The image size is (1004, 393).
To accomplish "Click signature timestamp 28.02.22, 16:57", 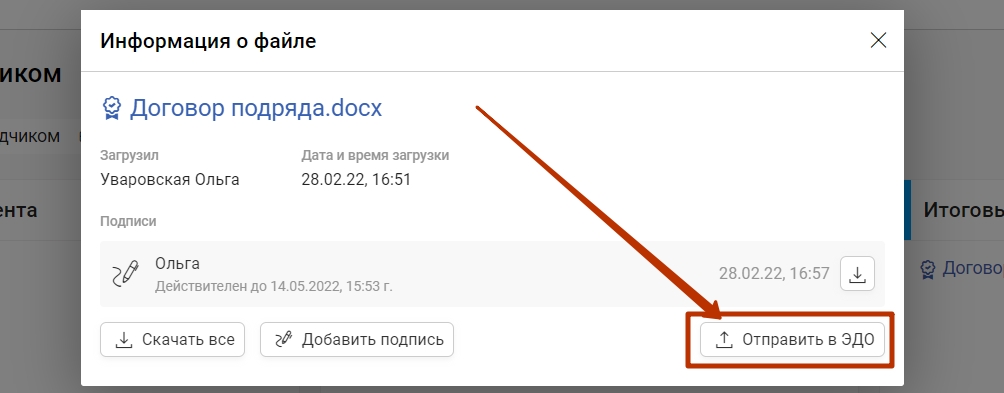I will (773, 274).
